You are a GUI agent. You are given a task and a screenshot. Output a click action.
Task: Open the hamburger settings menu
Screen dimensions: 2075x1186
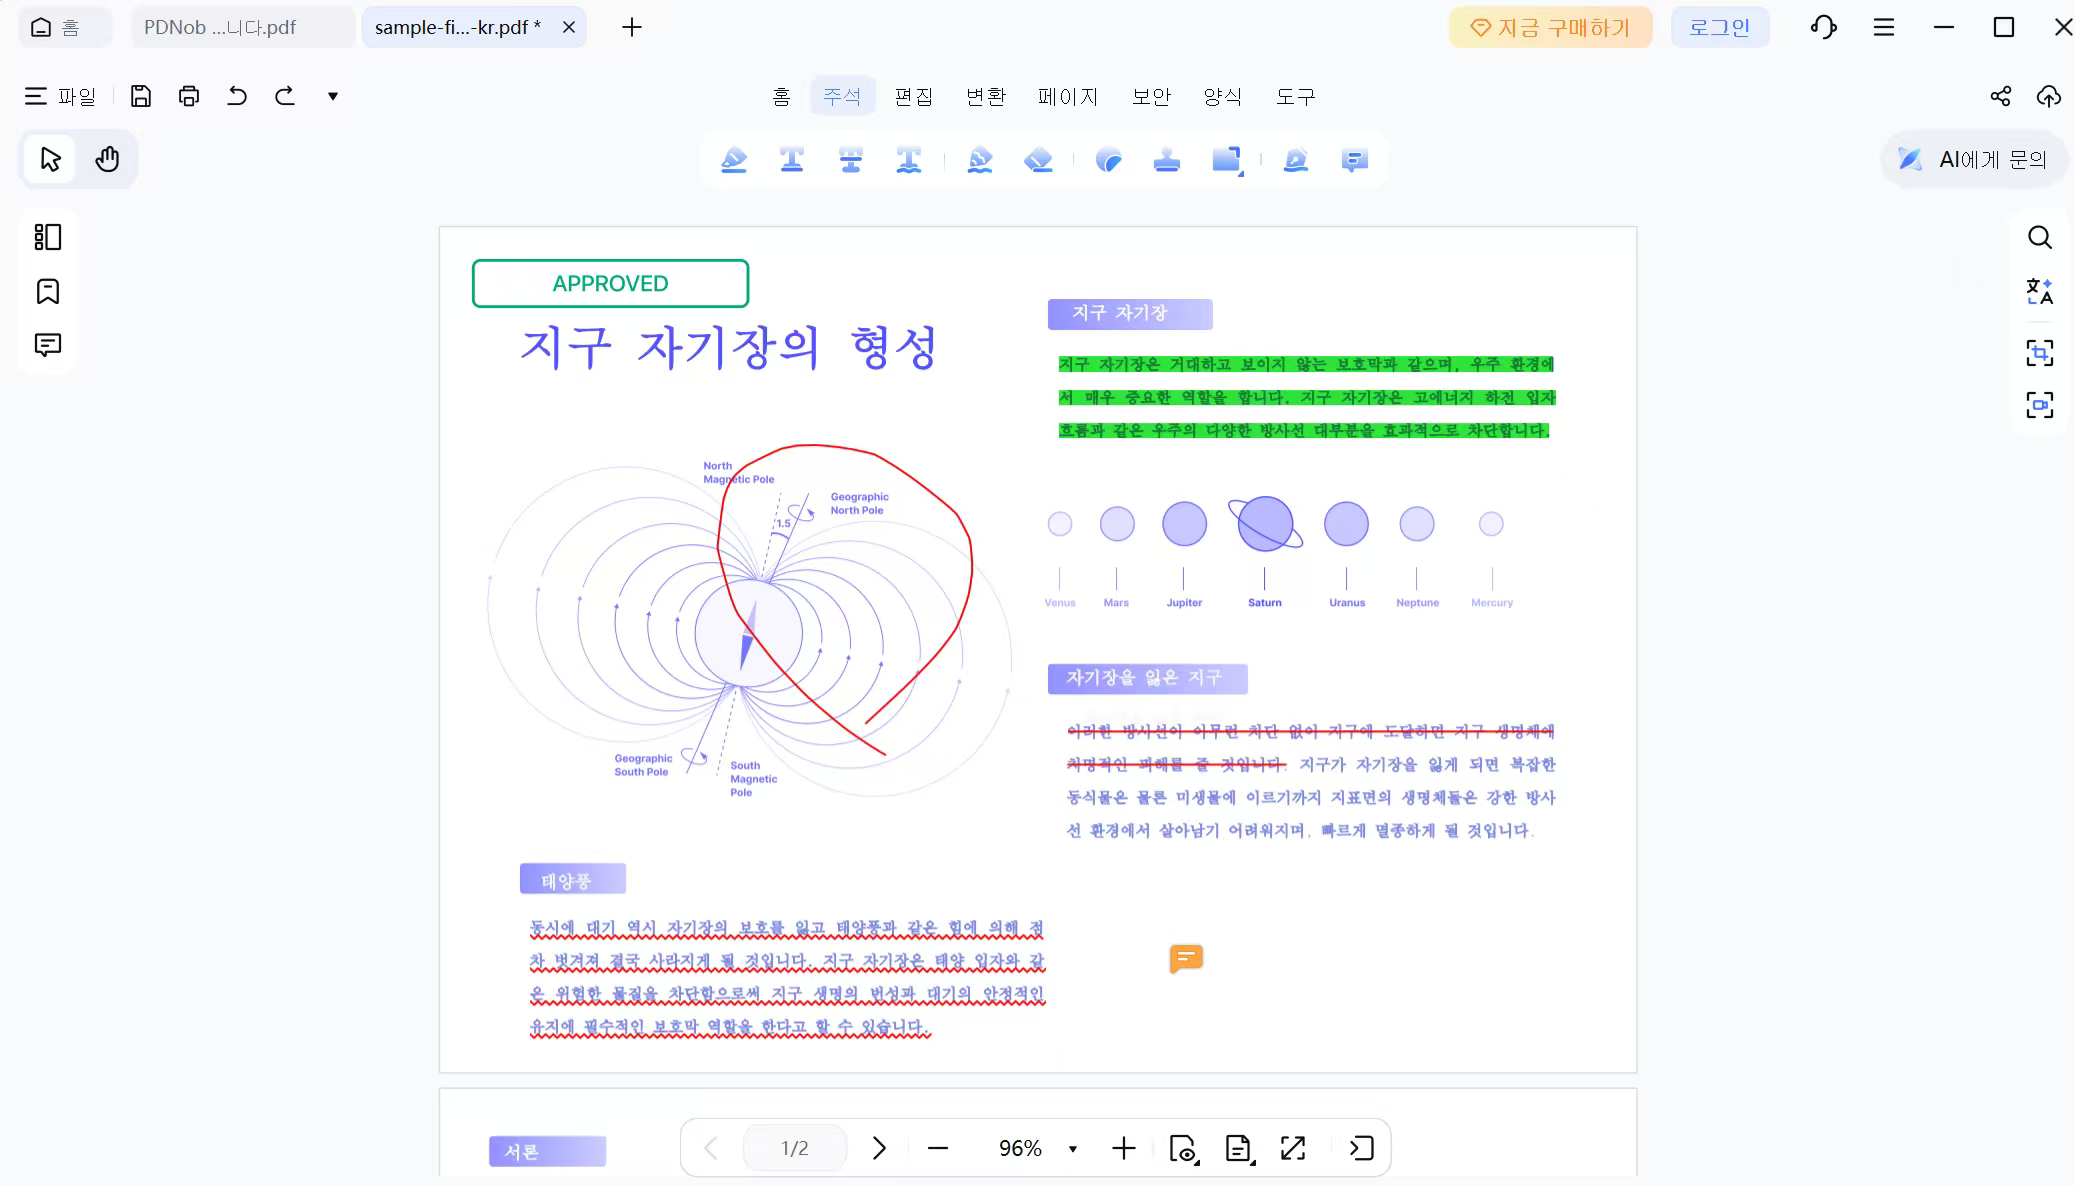(1884, 27)
